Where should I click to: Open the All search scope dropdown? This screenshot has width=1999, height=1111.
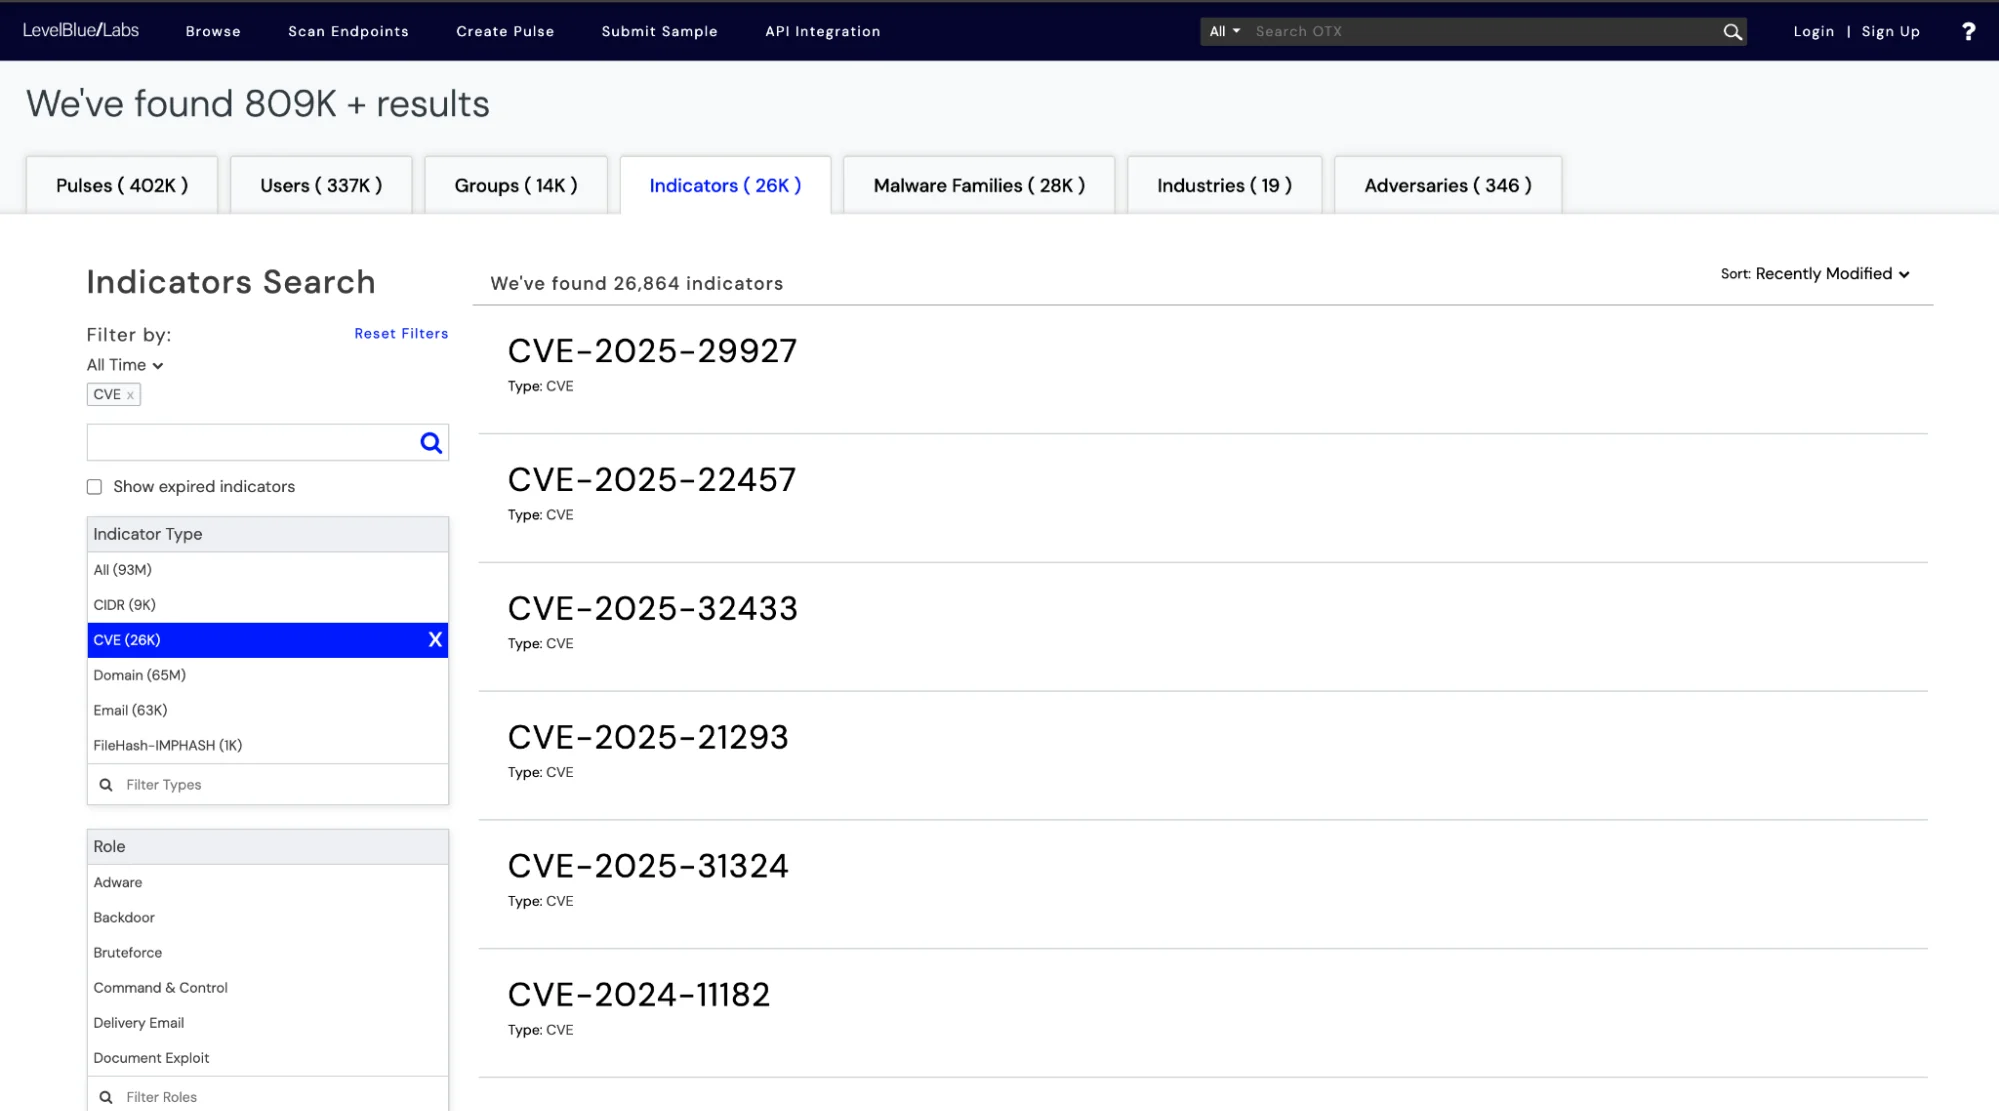(1222, 31)
